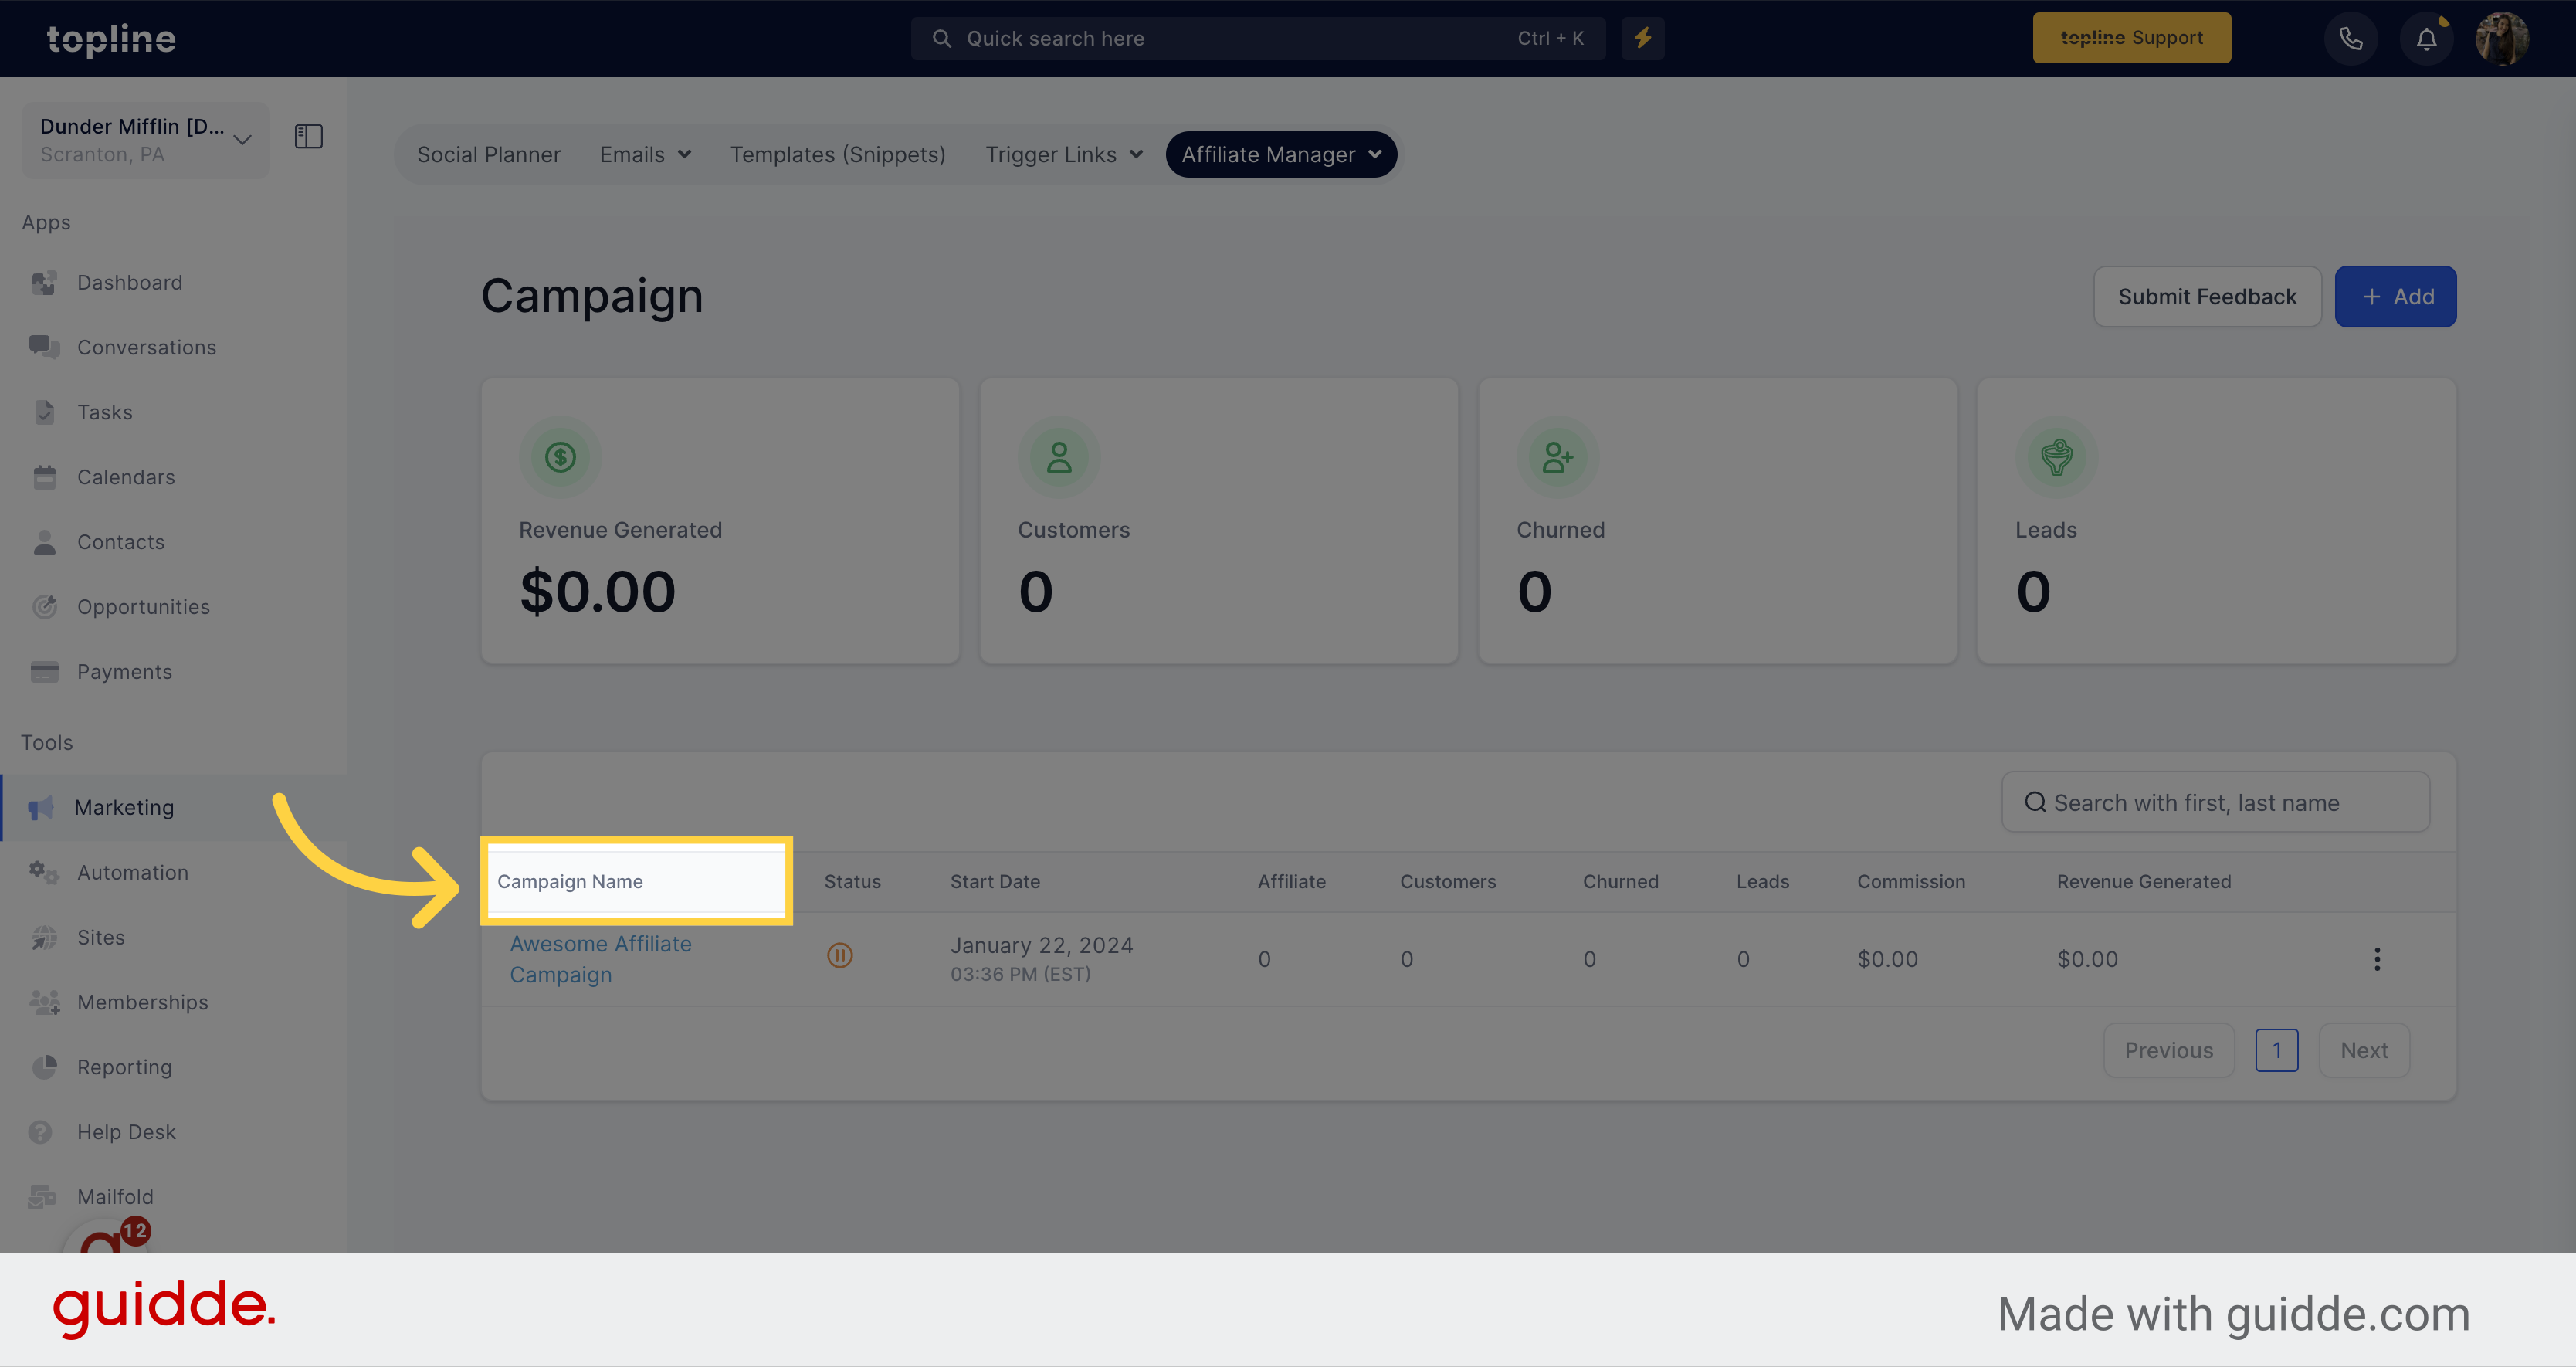Expand the Affiliate Manager dropdown
Image resolution: width=2576 pixels, height=1367 pixels.
1281,155
